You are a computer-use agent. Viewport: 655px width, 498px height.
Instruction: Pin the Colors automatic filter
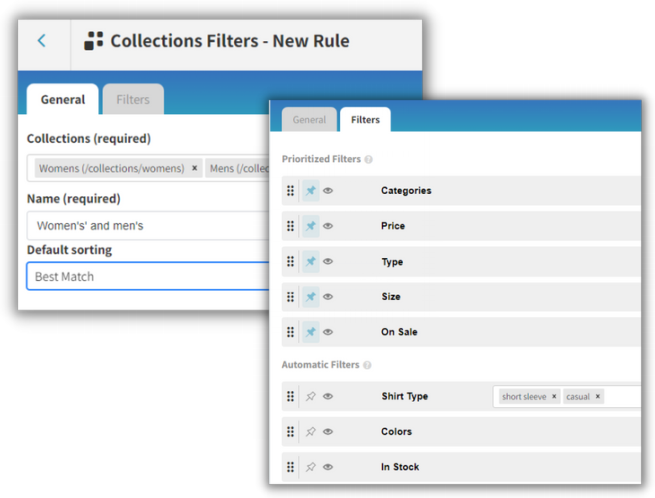click(x=310, y=432)
